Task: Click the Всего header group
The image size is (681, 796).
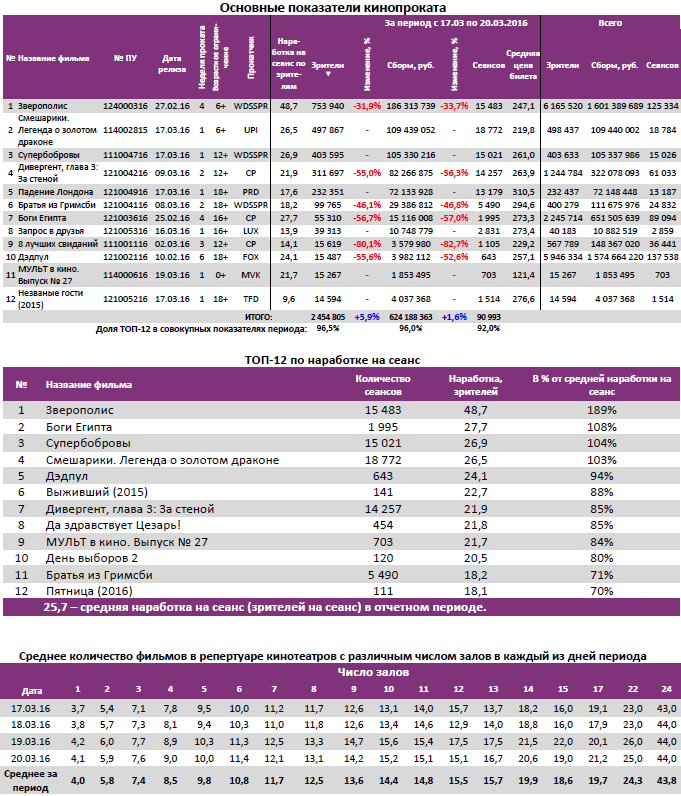Action: pos(609,21)
